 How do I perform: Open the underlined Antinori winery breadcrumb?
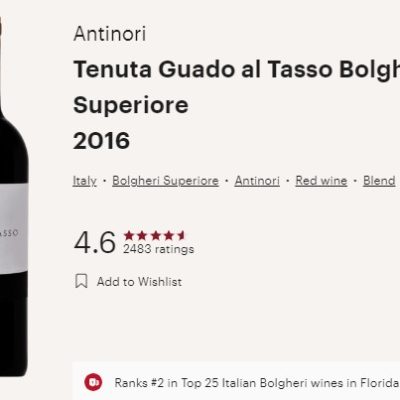pos(257,181)
